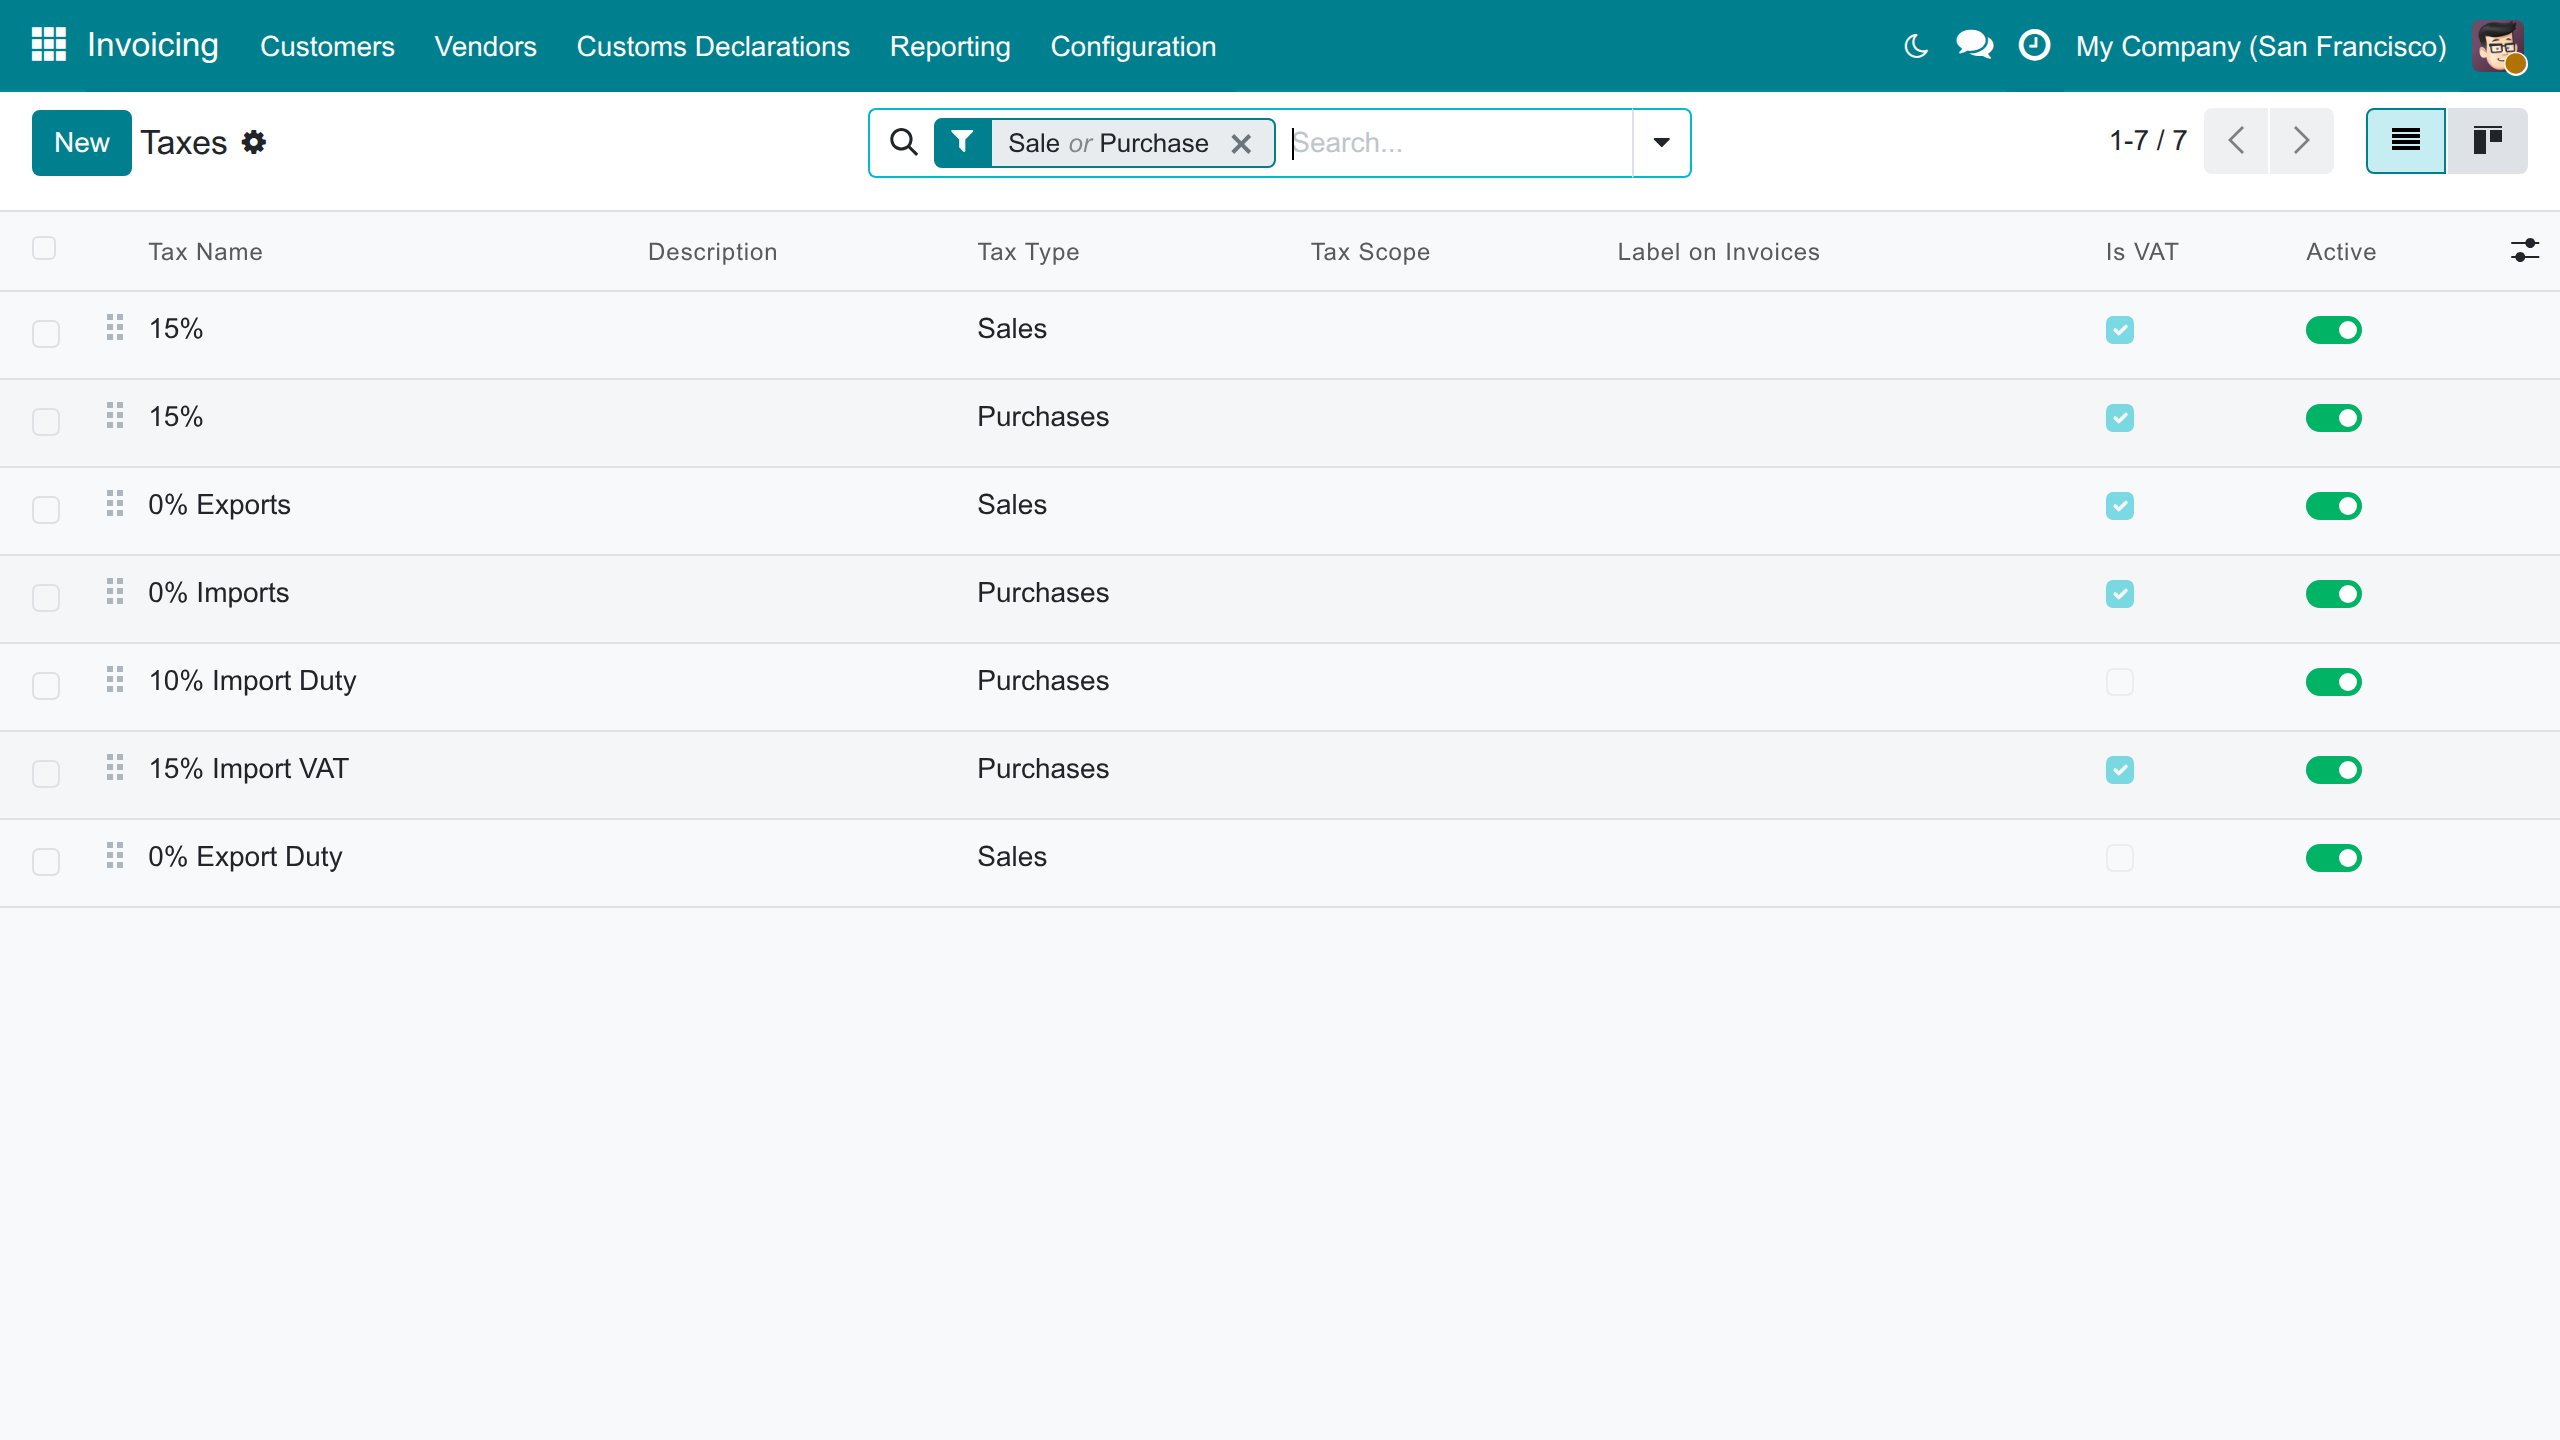Select the 0% Imports row checkbox
Viewport: 2560px width, 1440px height.
[46, 597]
